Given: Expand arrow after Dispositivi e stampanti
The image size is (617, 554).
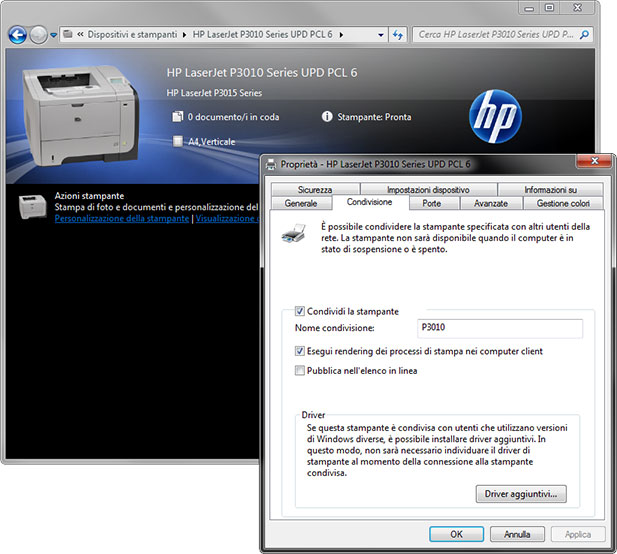Looking at the screenshot, I should [x=184, y=35].
